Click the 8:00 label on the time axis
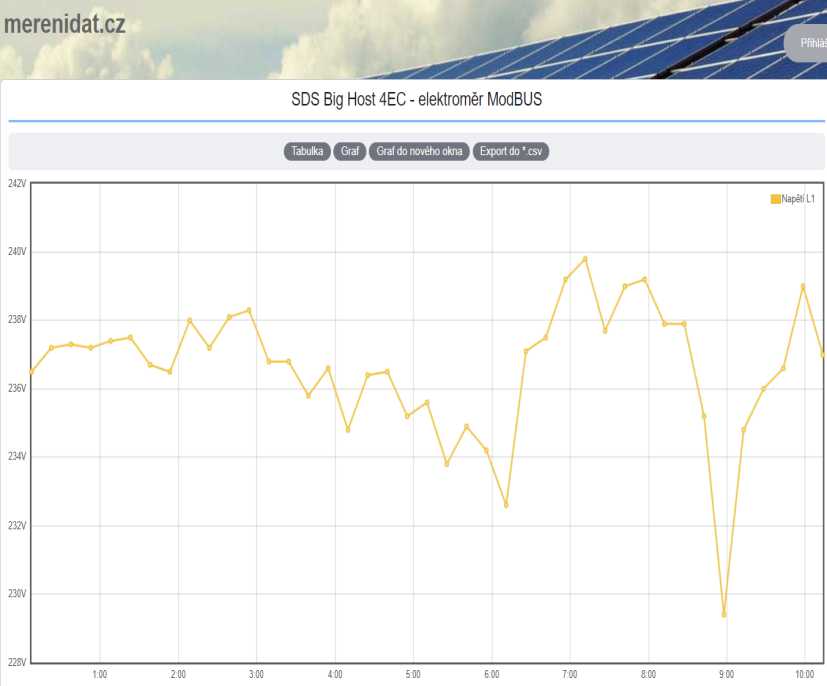This screenshot has width=827, height=686. pos(648,674)
